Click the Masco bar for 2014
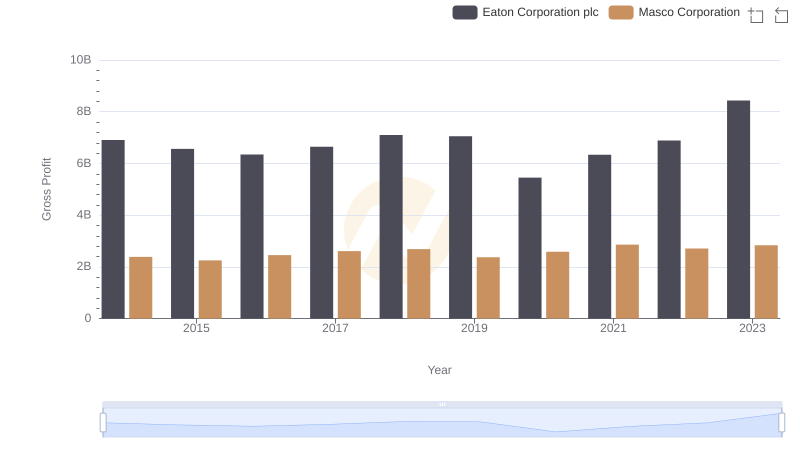This screenshot has height=461, width=800. coord(141,288)
